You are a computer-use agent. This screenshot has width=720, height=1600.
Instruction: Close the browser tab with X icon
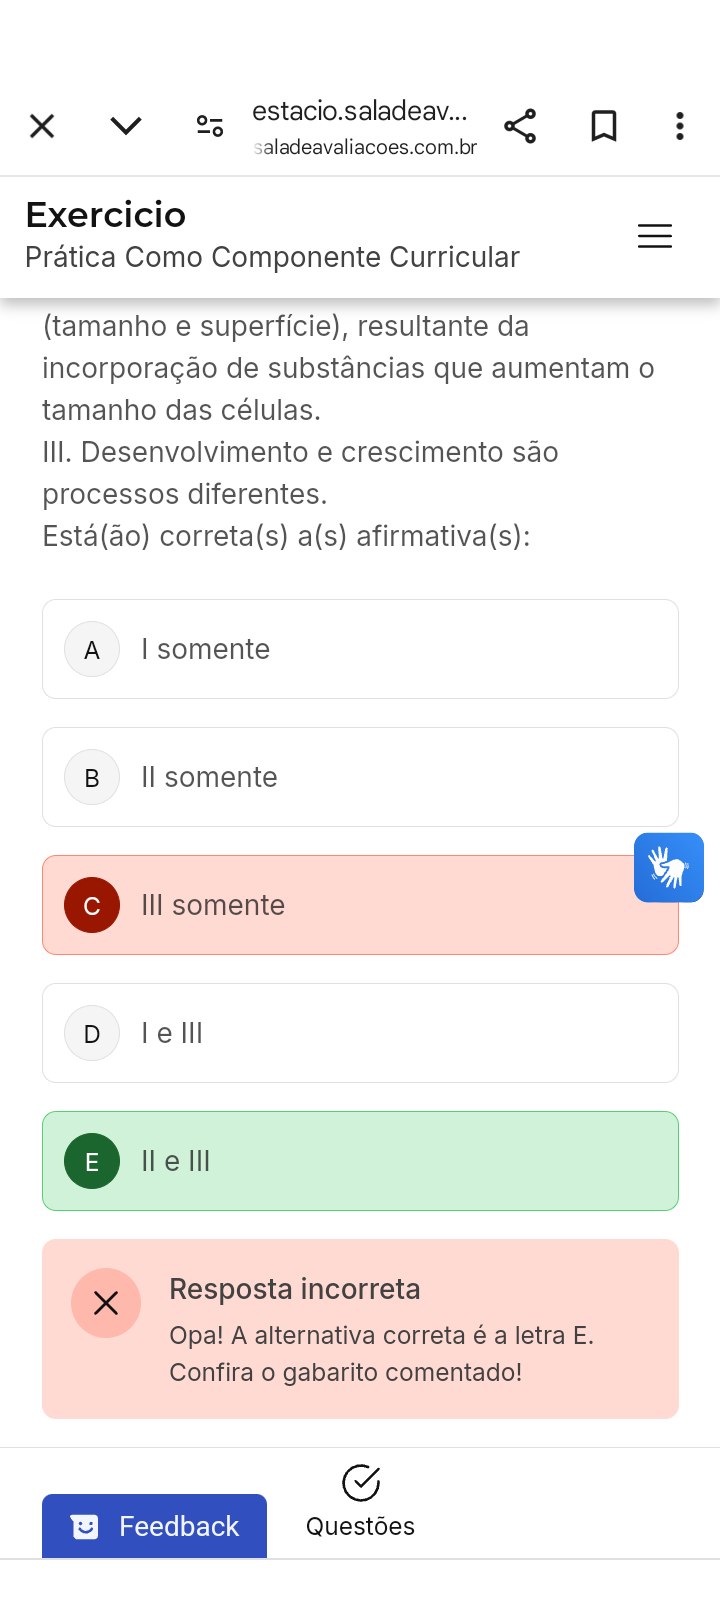pyautogui.click(x=42, y=126)
